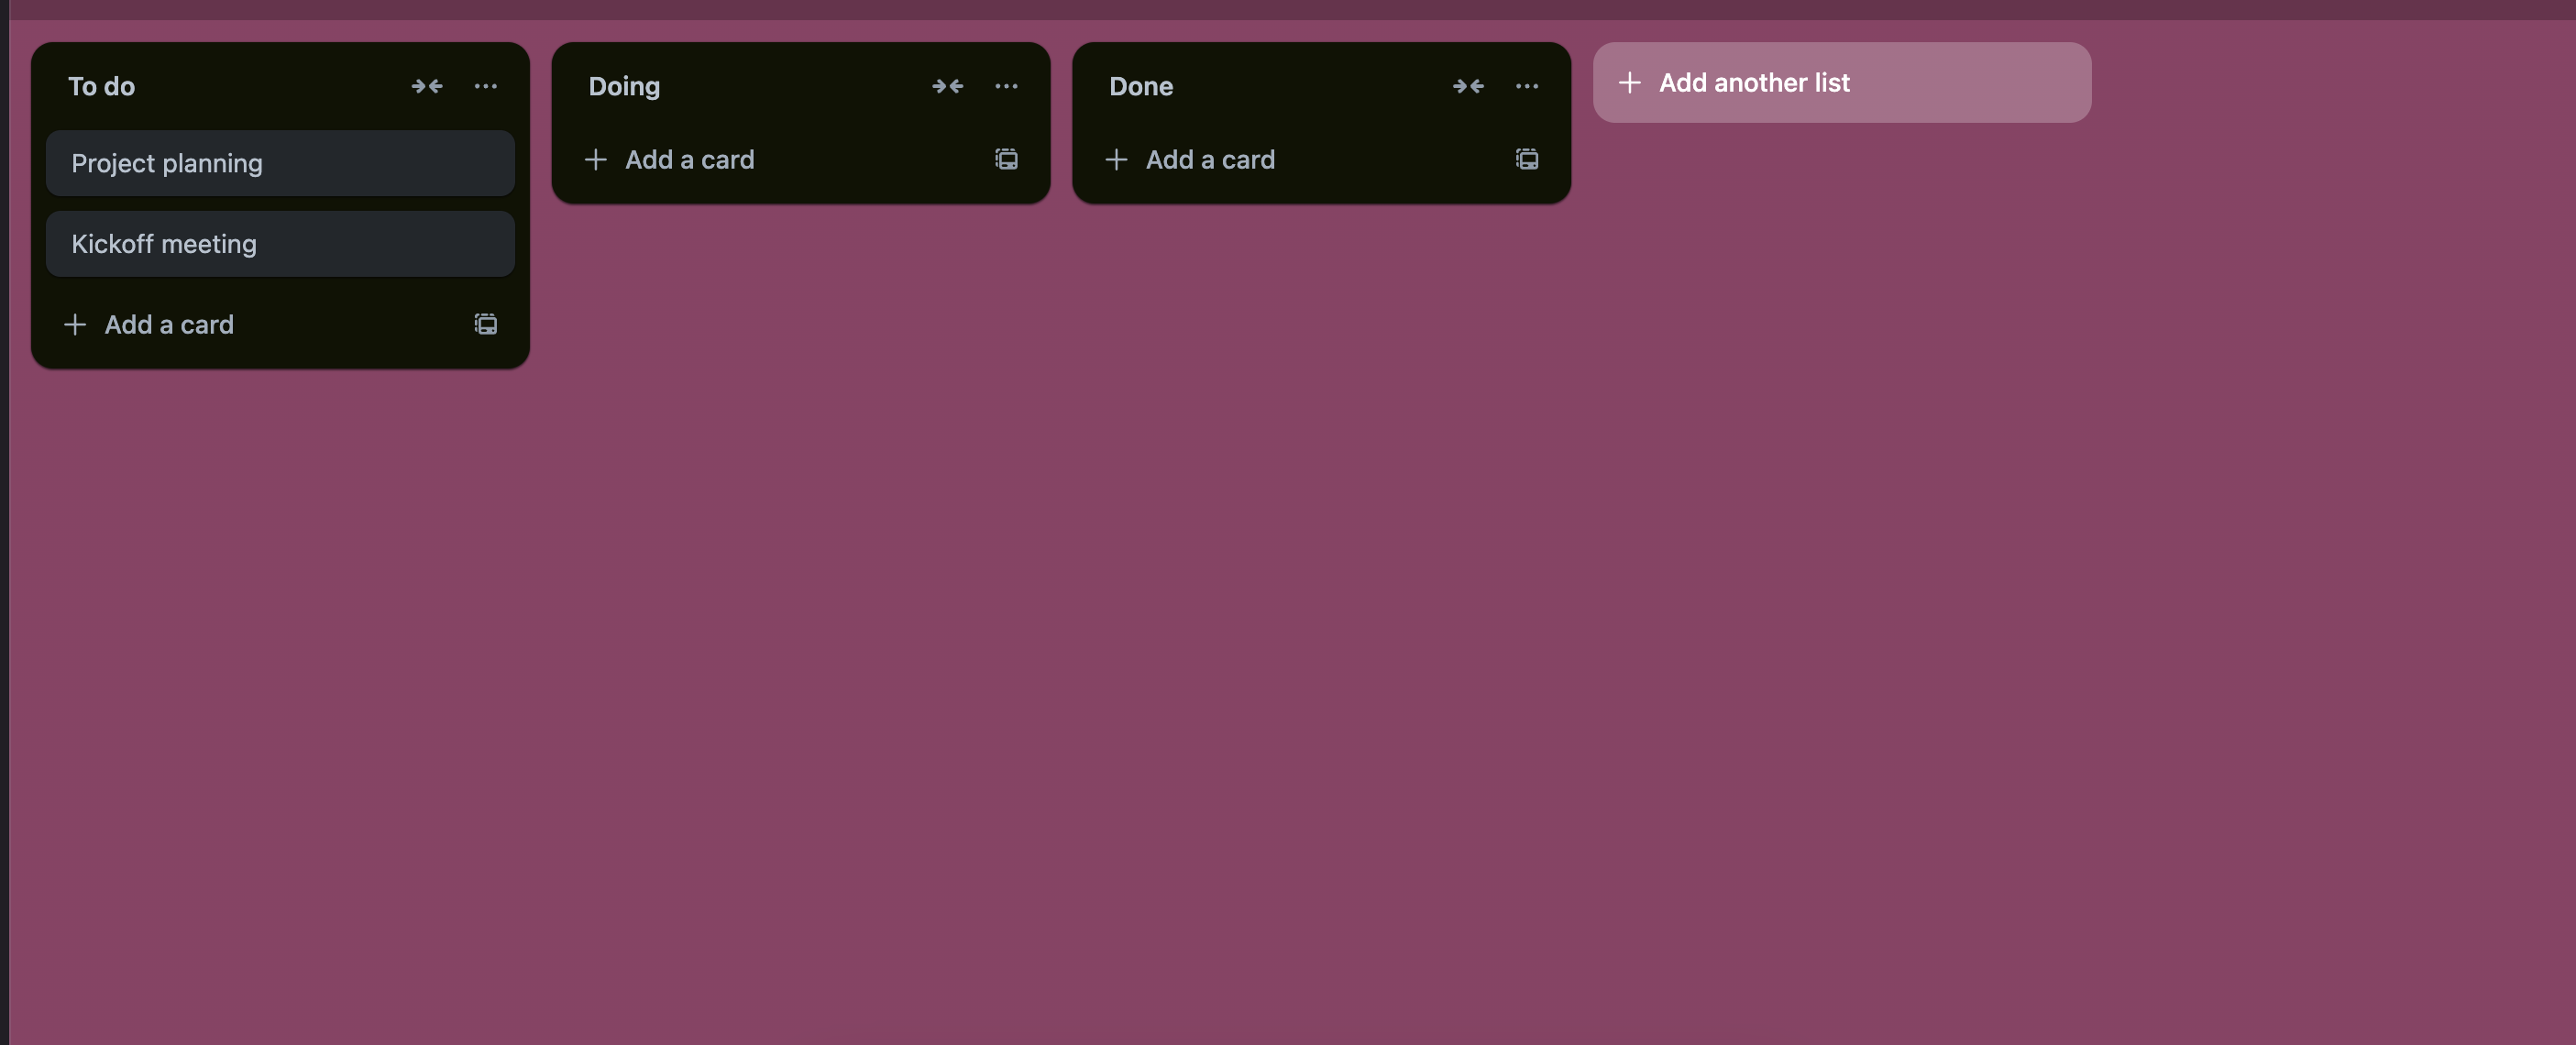Screen dimensions: 2576x1045
Task: Collapse the Done list
Action: [x=1468, y=86]
